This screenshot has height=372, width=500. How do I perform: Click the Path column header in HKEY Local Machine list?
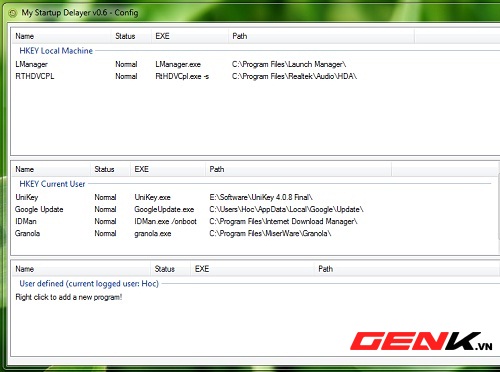pos(321,36)
